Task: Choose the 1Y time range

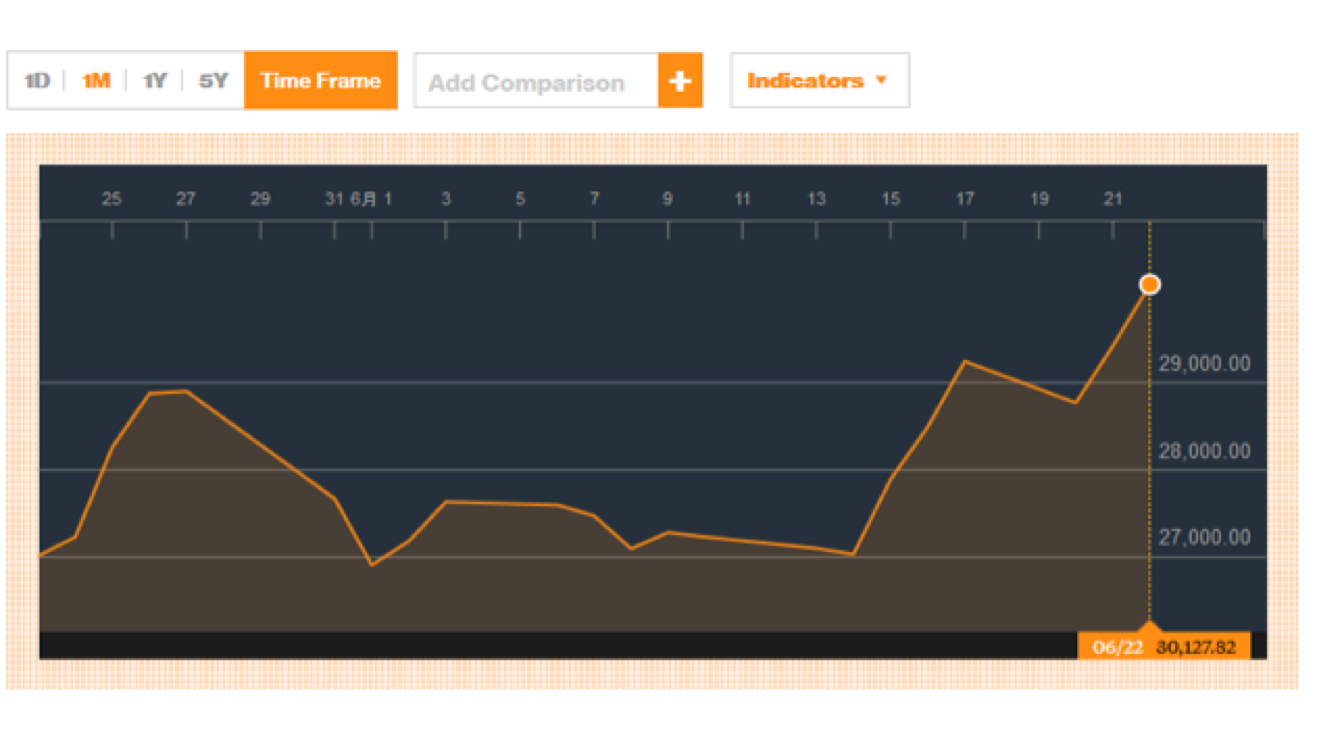Action: 154,81
